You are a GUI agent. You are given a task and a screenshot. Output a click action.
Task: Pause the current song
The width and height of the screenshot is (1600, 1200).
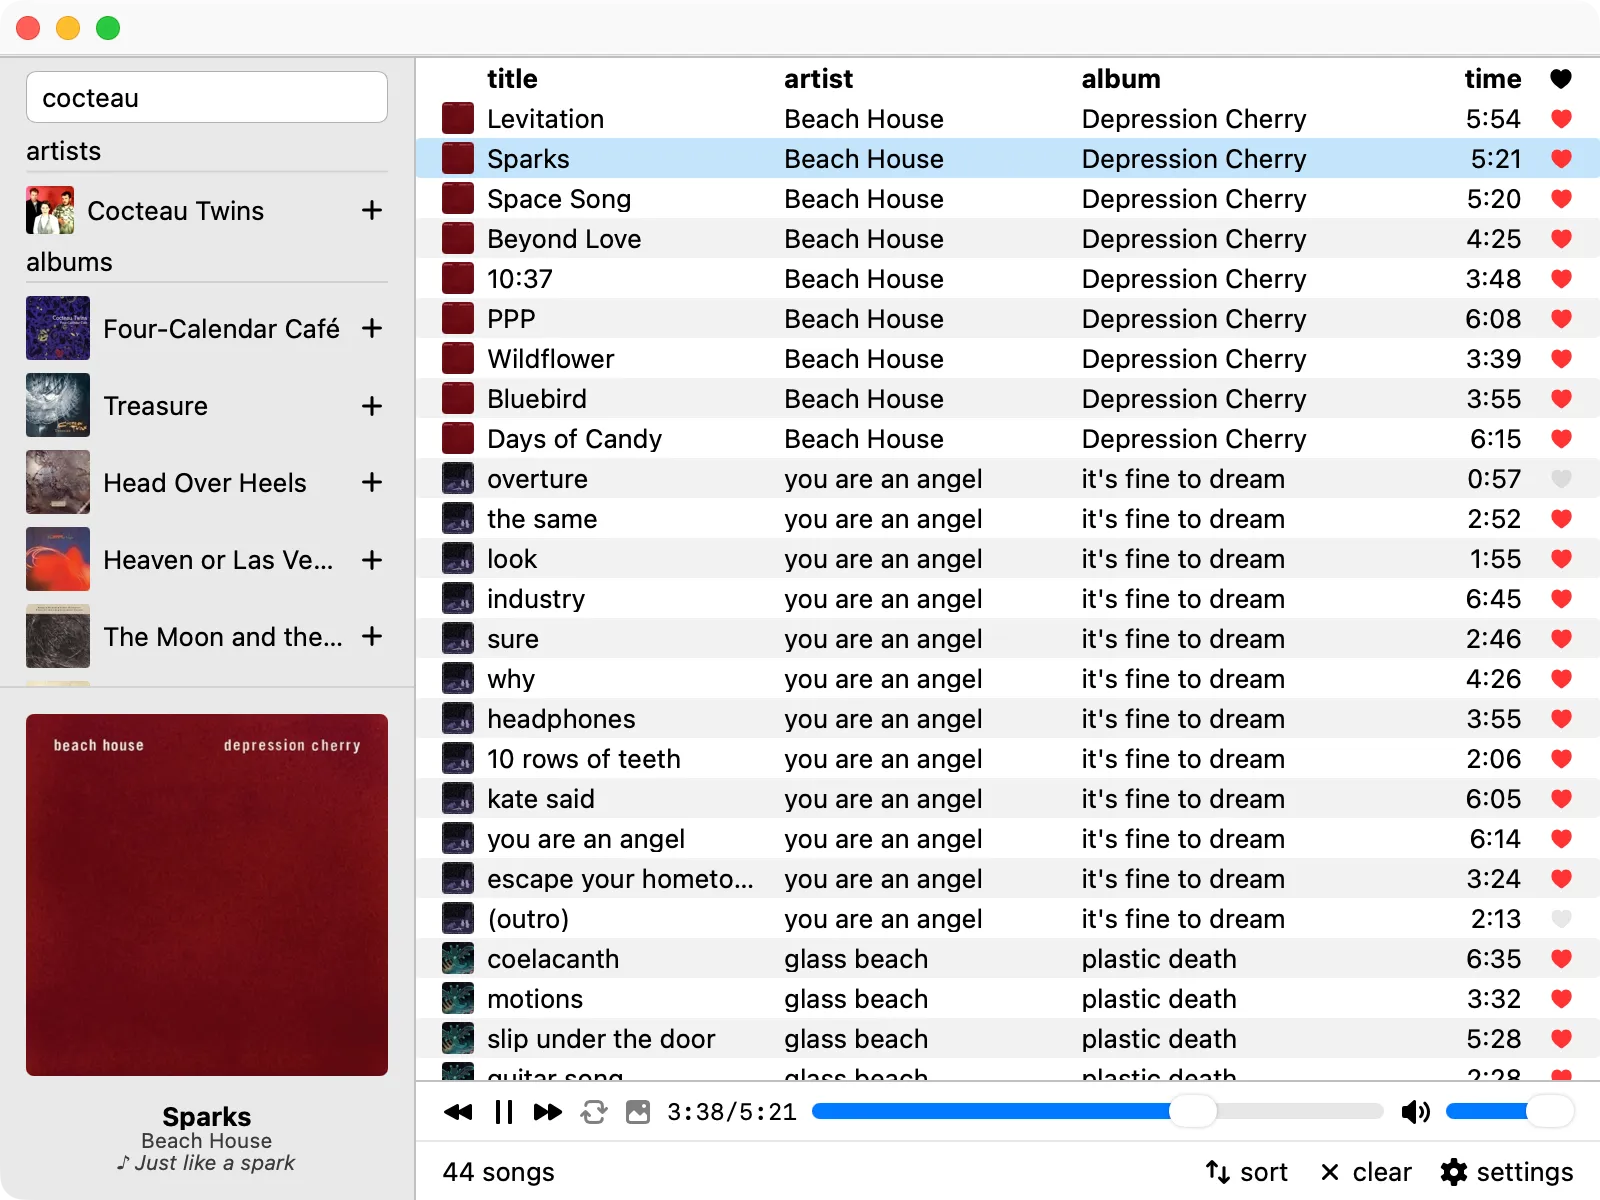pyautogui.click(x=504, y=1112)
